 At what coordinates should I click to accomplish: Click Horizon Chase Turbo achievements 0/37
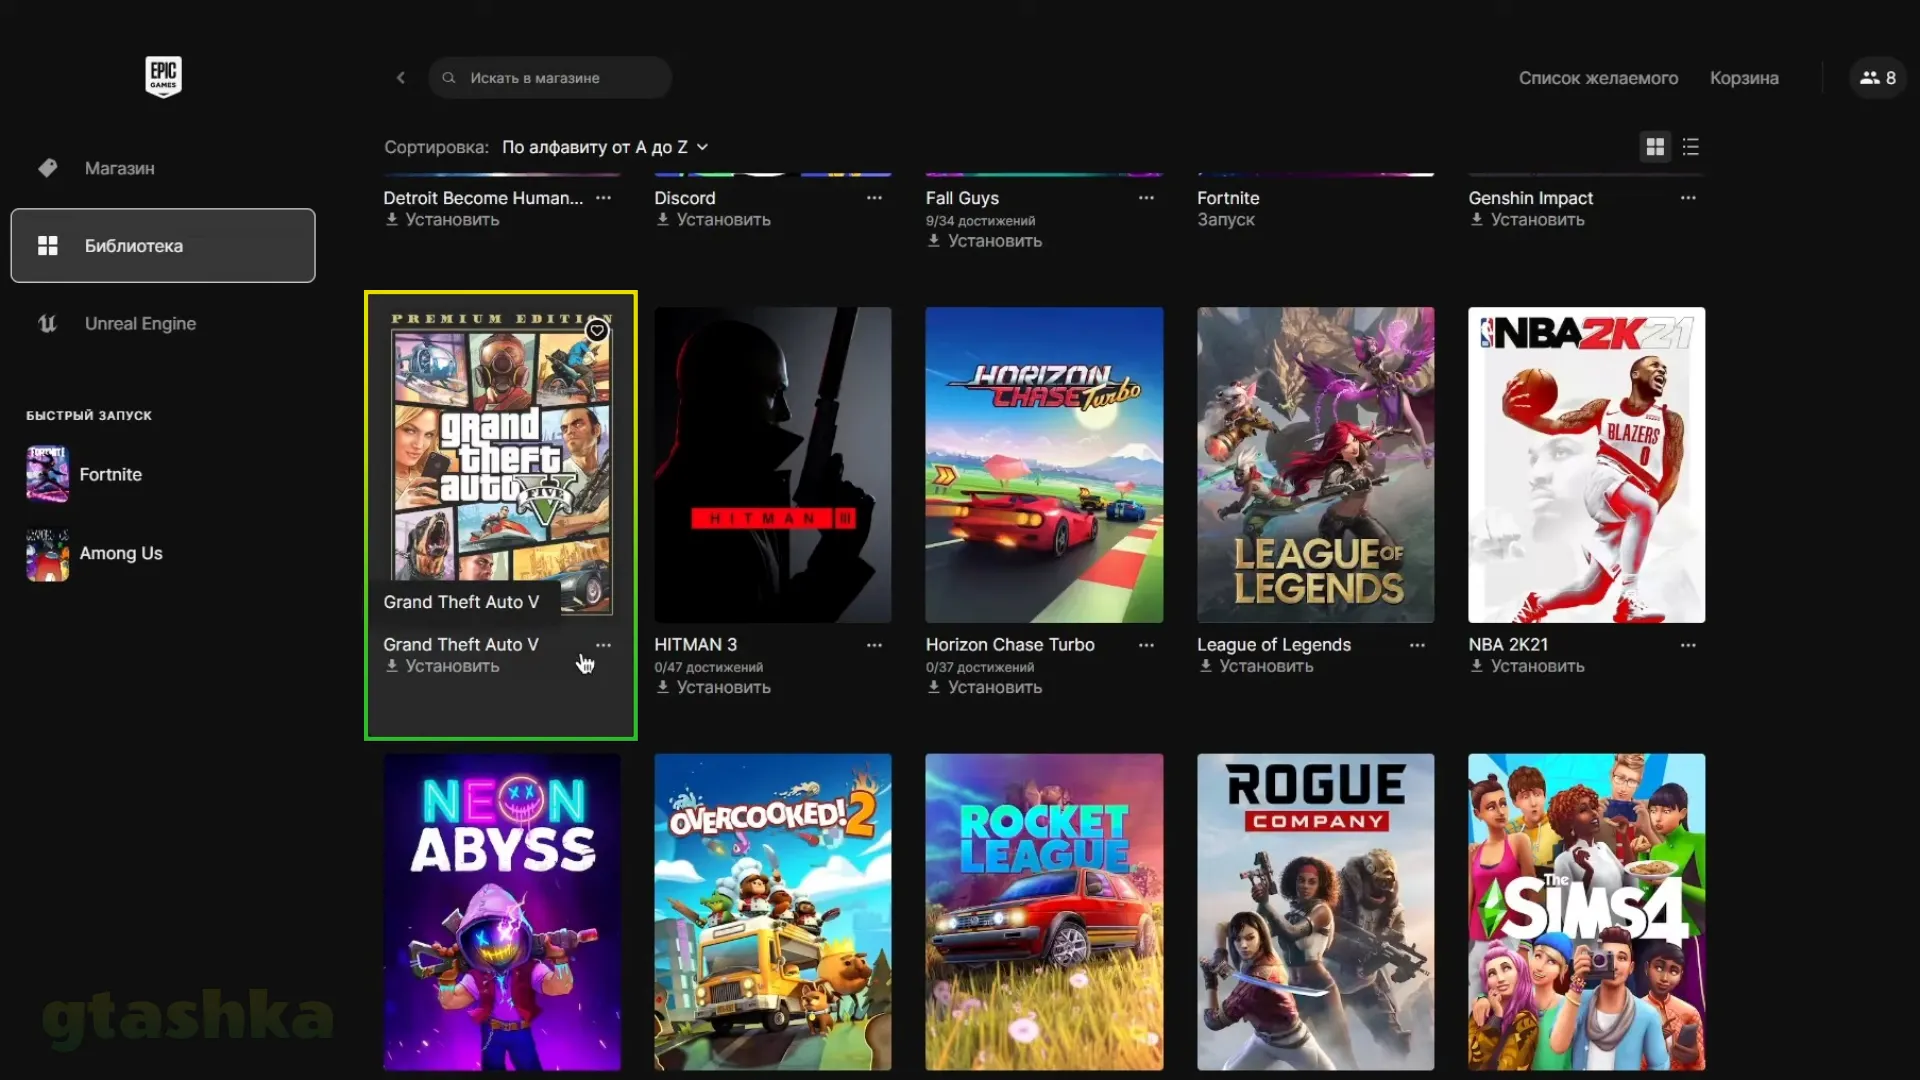[x=980, y=667]
